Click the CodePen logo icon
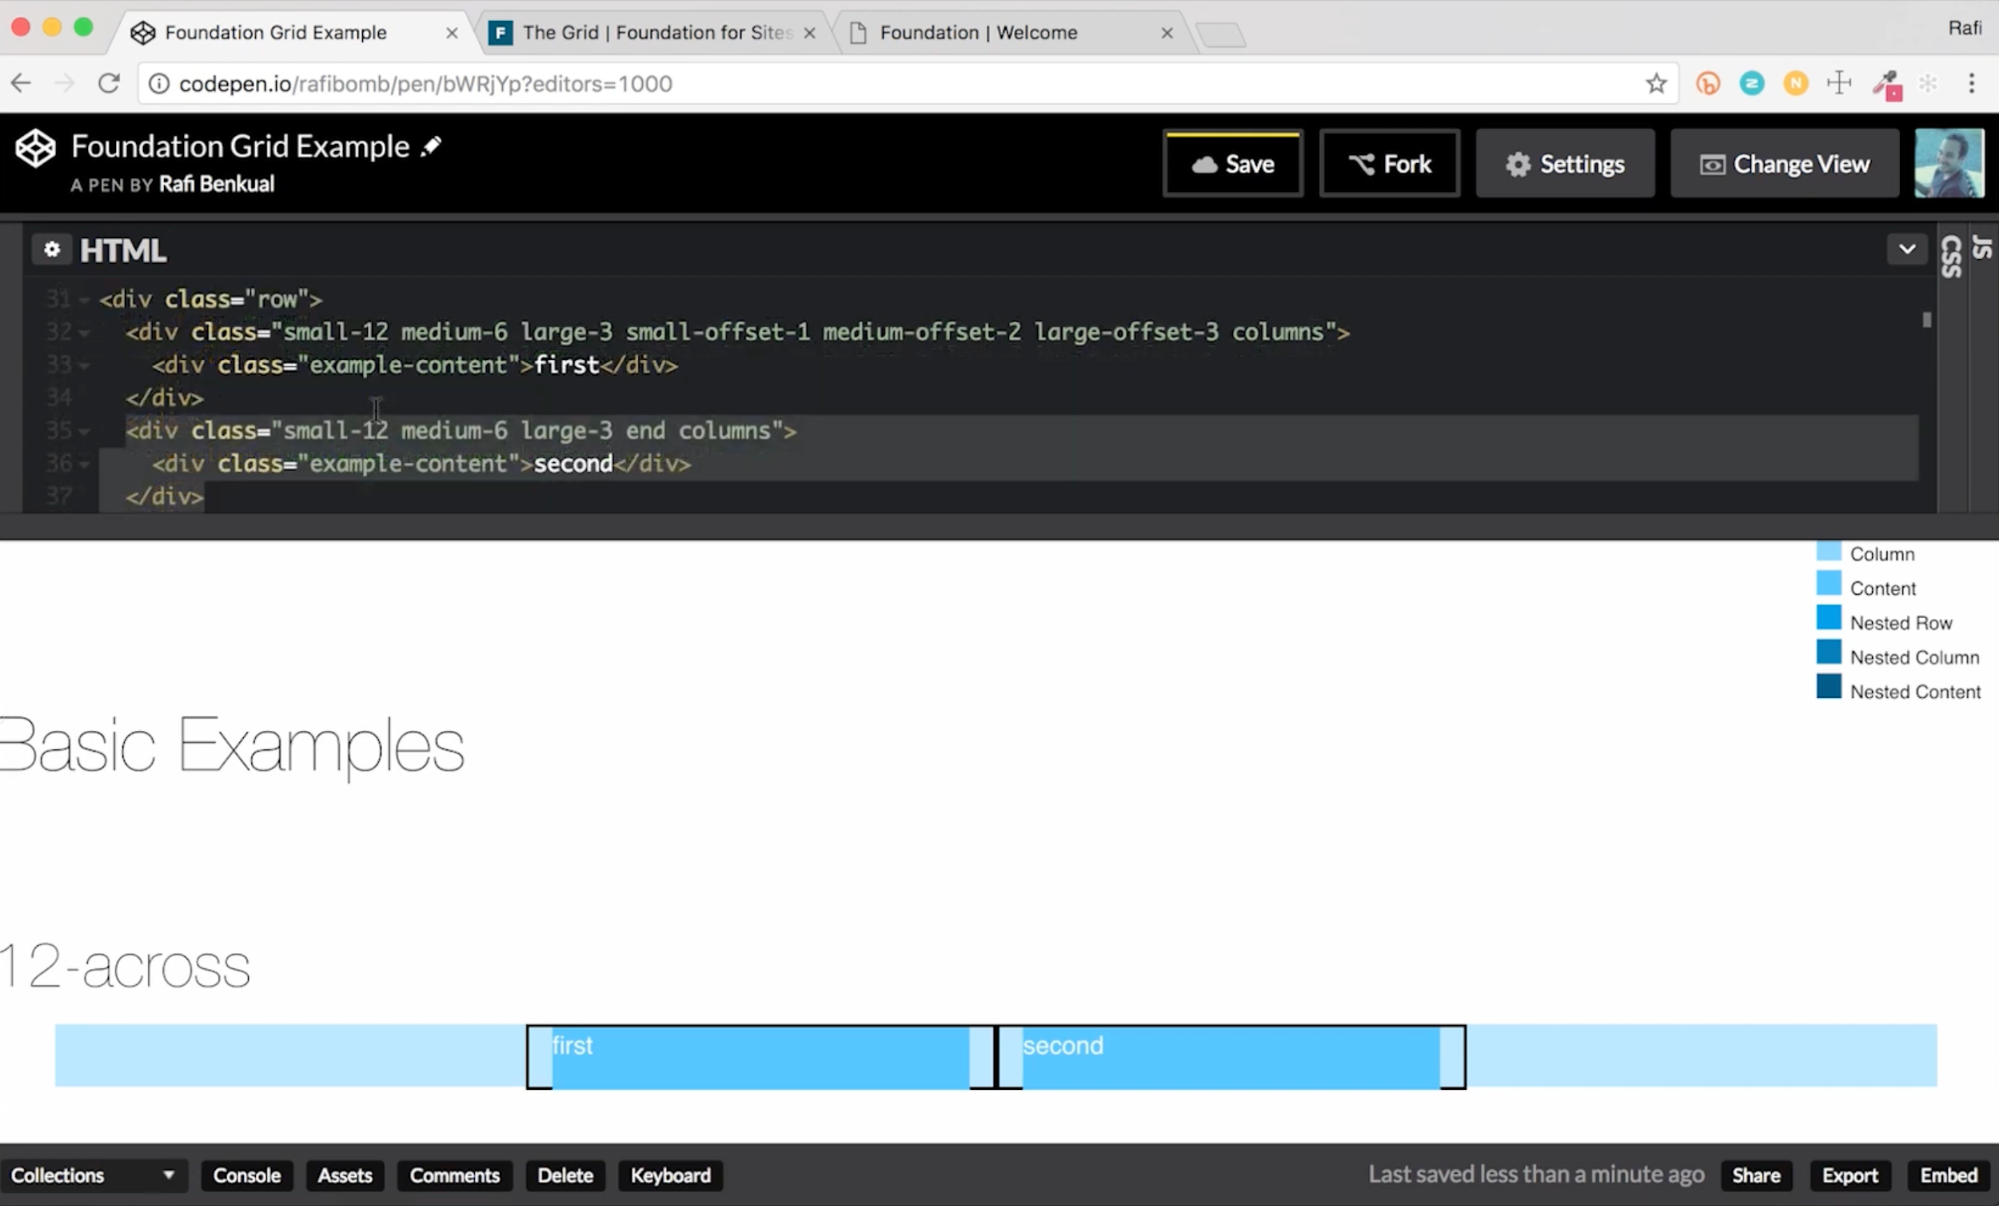This screenshot has width=1999, height=1206. coord(36,148)
